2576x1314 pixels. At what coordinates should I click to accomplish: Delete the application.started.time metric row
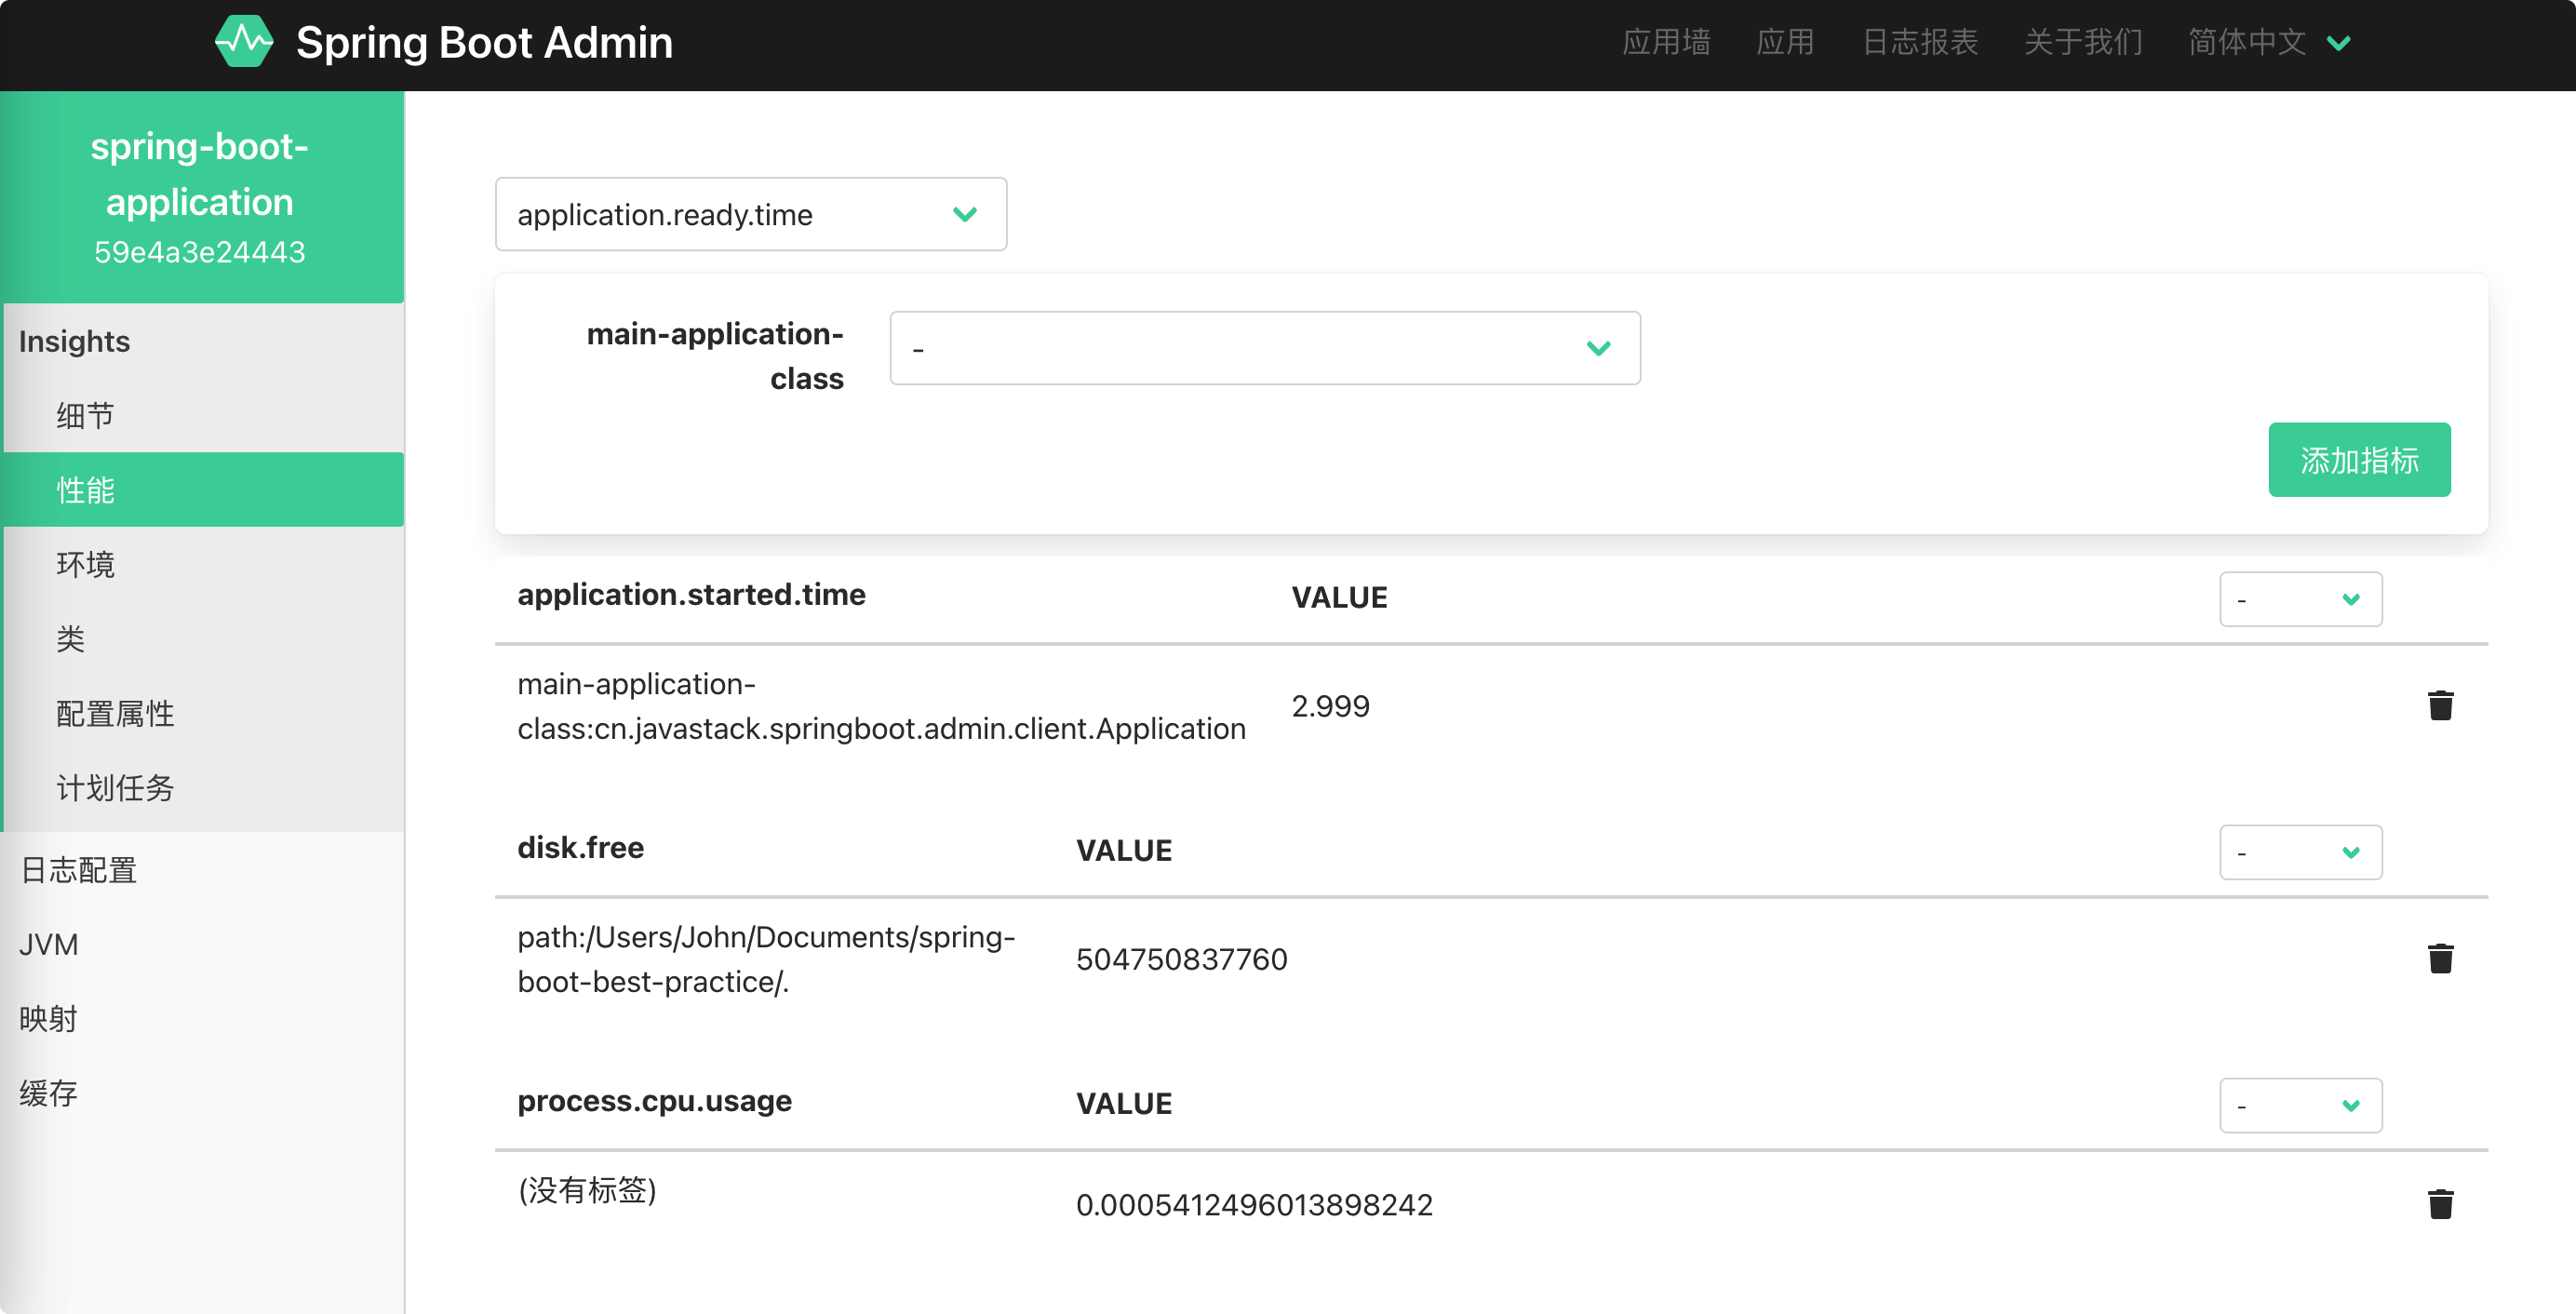(x=2440, y=706)
